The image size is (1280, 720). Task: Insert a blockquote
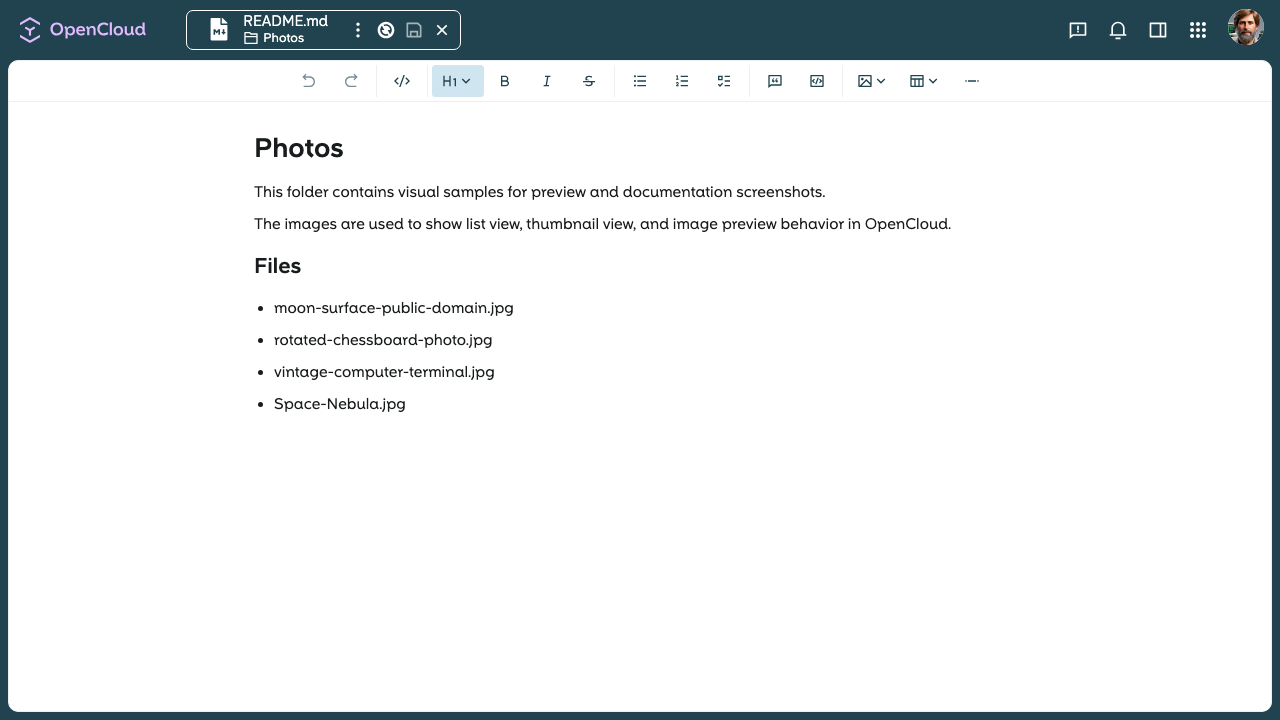tap(775, 81)
